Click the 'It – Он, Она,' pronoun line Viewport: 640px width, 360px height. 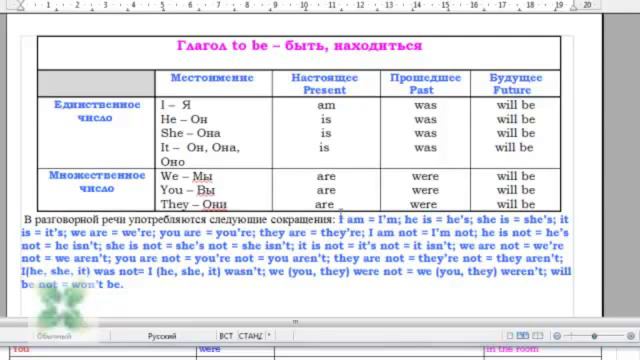200,147
